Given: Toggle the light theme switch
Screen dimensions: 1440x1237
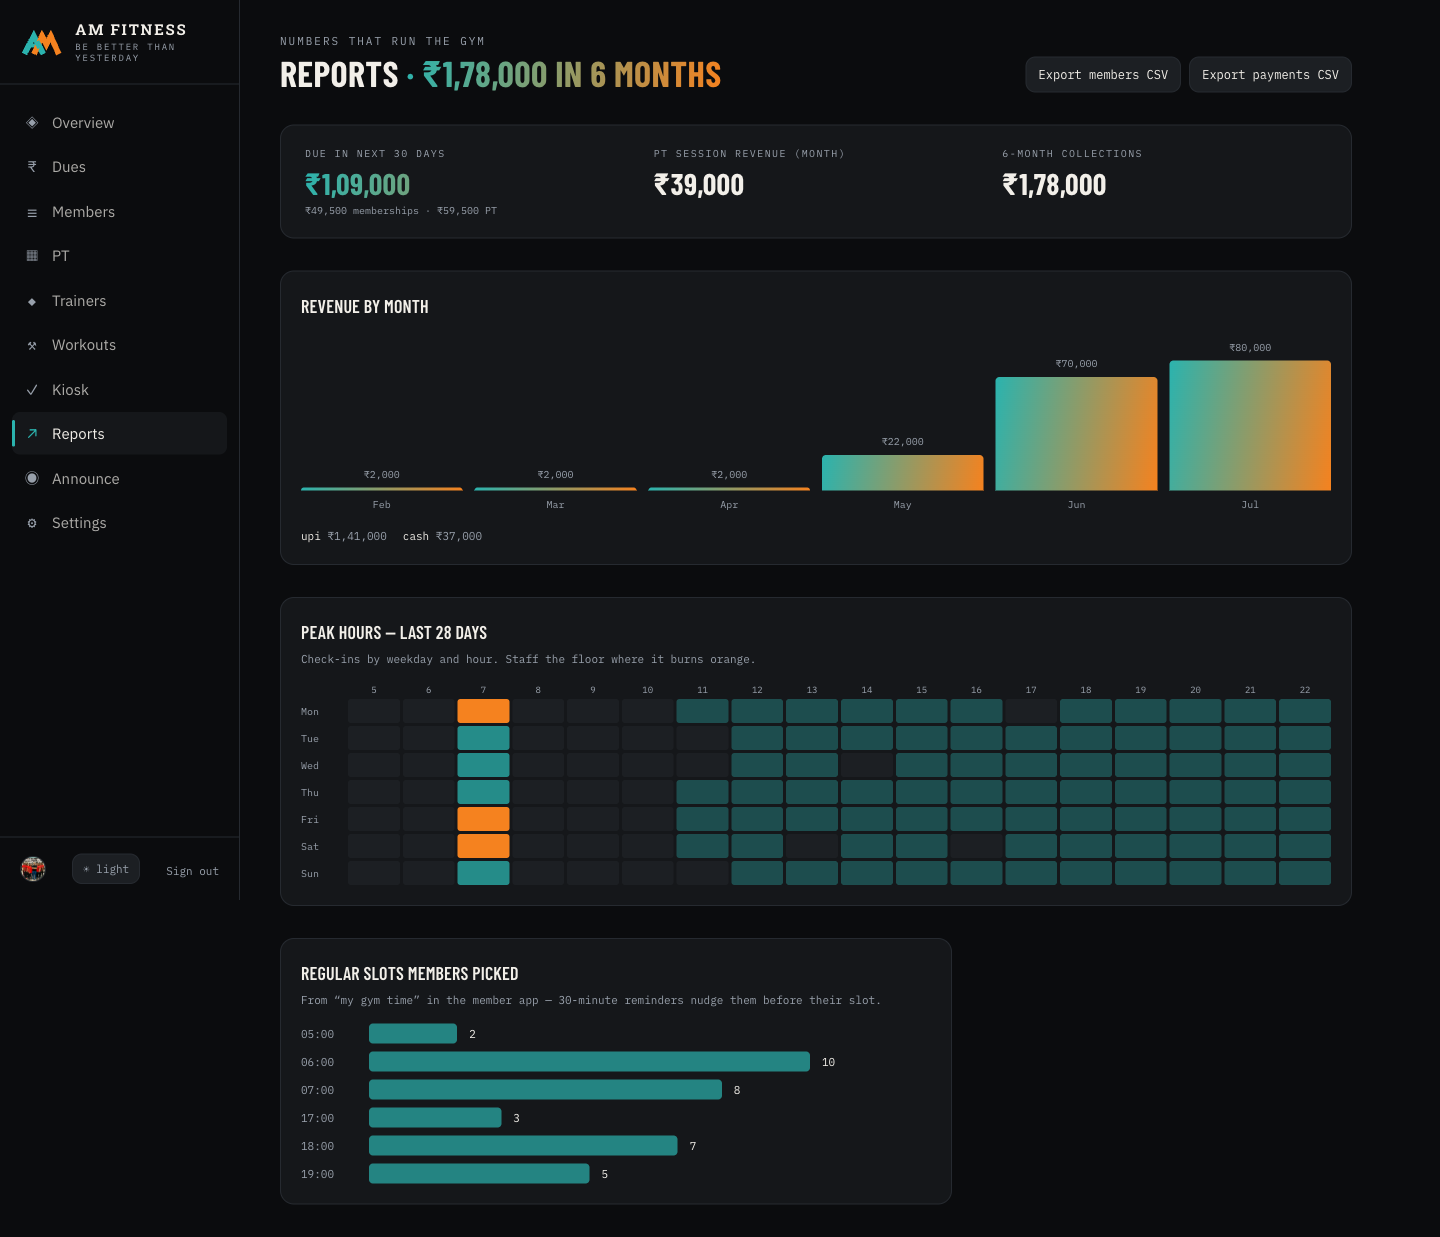Looking at the screenshot, I should (x=106, y=869).
